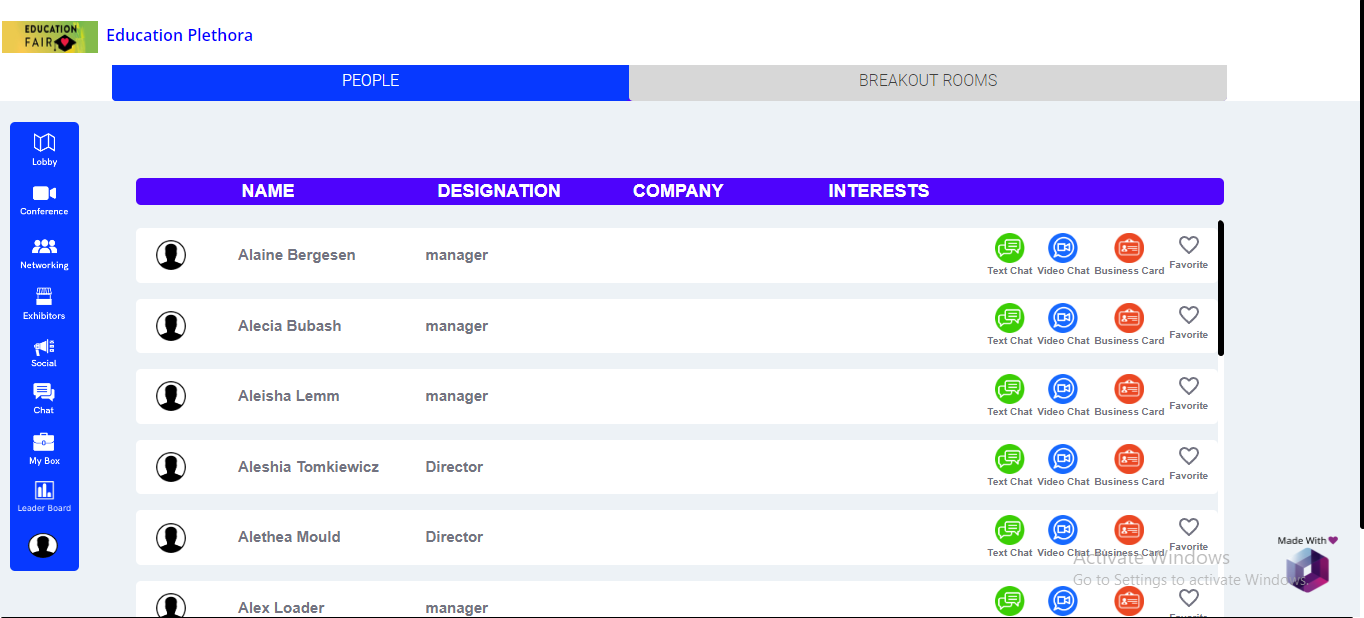Open Social megaphone icon in sidebar
The height and width of the screenshot is (618, 1364).
point(44,347)
